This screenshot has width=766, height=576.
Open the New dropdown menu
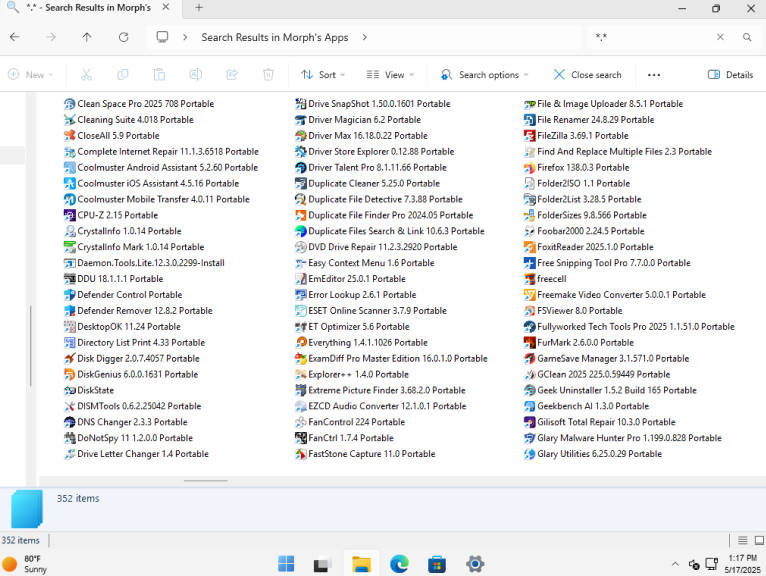pos(31,75)
